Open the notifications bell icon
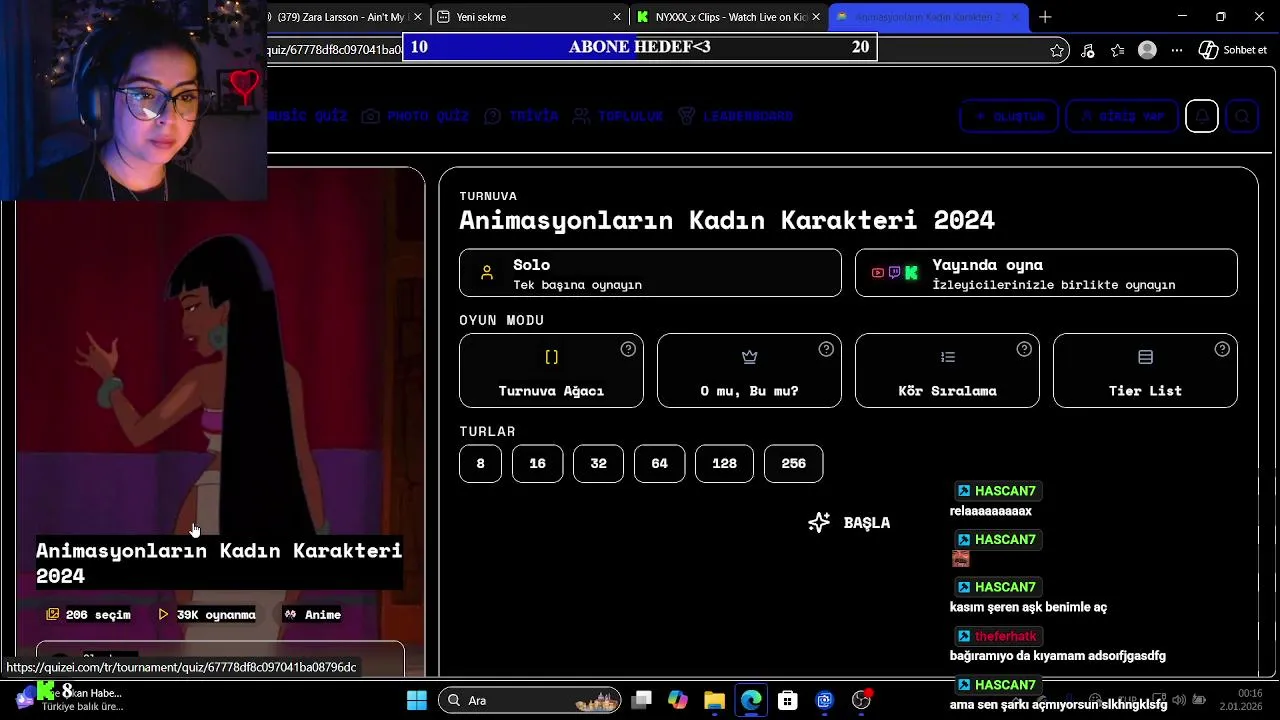The image size is (1280, 720). 1202,116
